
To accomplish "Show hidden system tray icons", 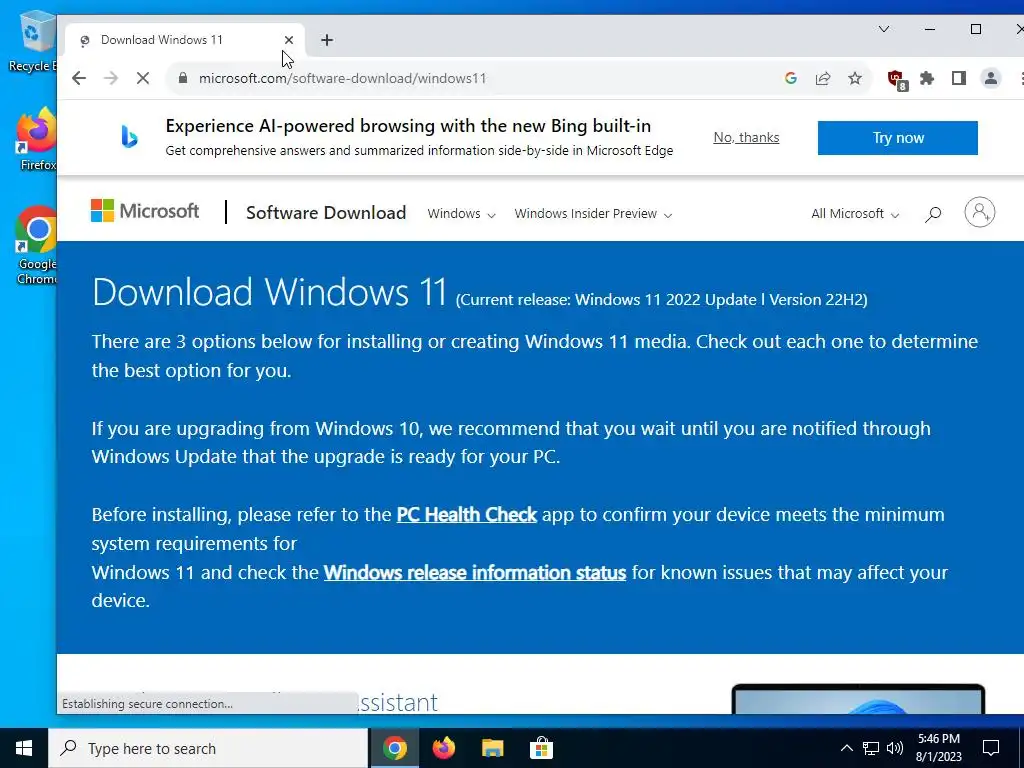I will tap(846, 748).
